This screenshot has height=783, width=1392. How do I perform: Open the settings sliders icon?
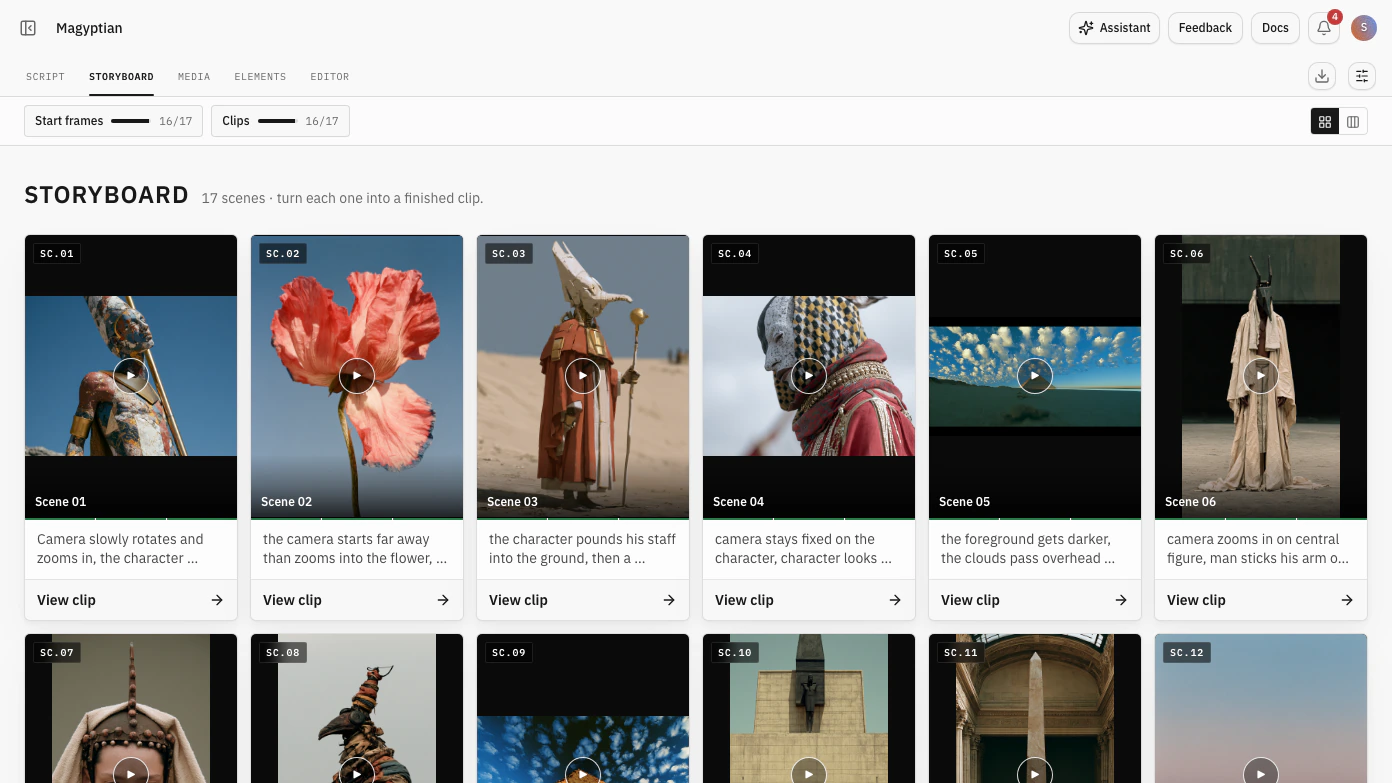(x=1361, y=76)
